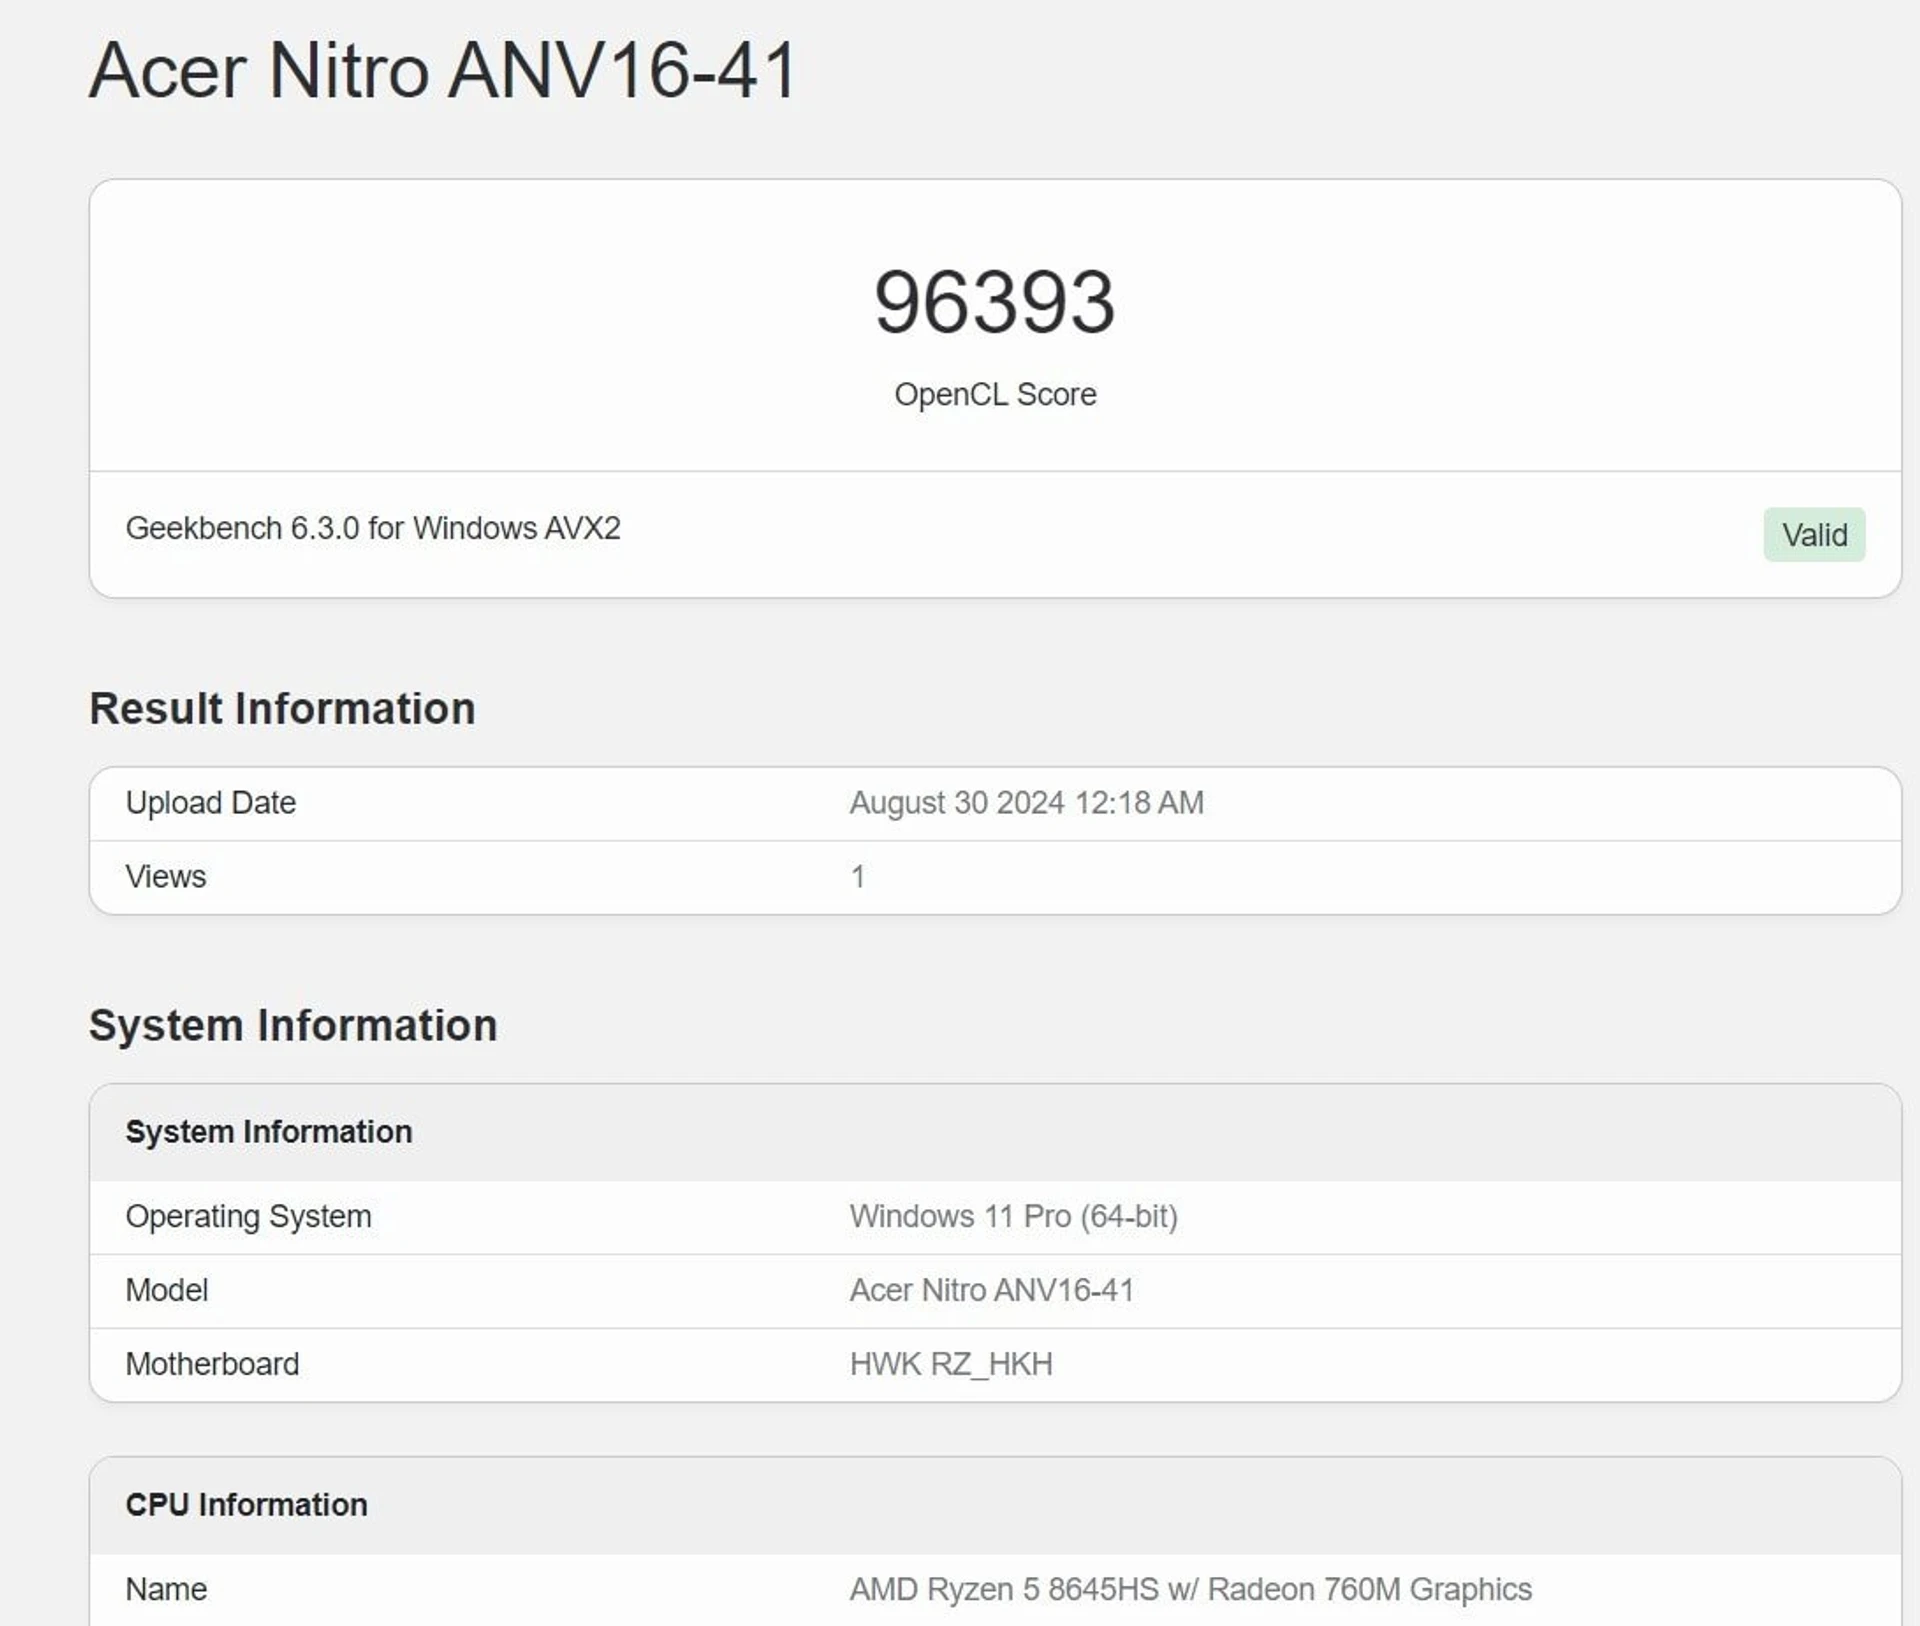Click the Geekbench 6.3.0 for Windows AVX2 text
This screenshot has width=1920, height=1626.
click(x=373, y=528)
